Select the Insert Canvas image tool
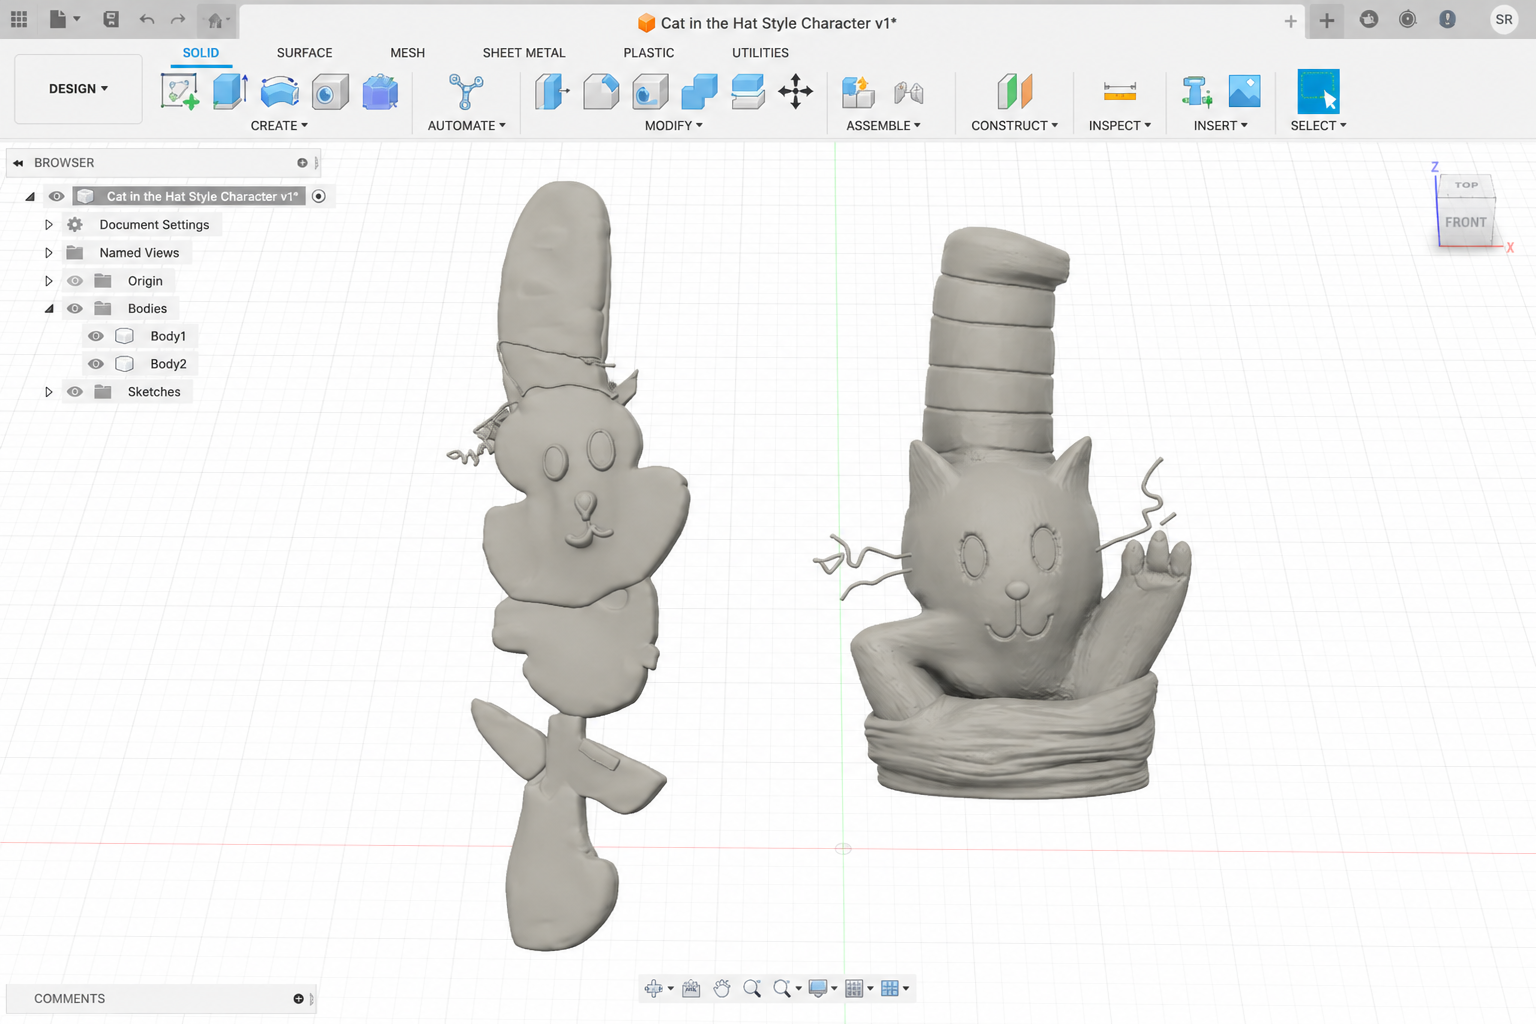Viewport: 1536px width, 1024px height. click(x=1244, y=91)
